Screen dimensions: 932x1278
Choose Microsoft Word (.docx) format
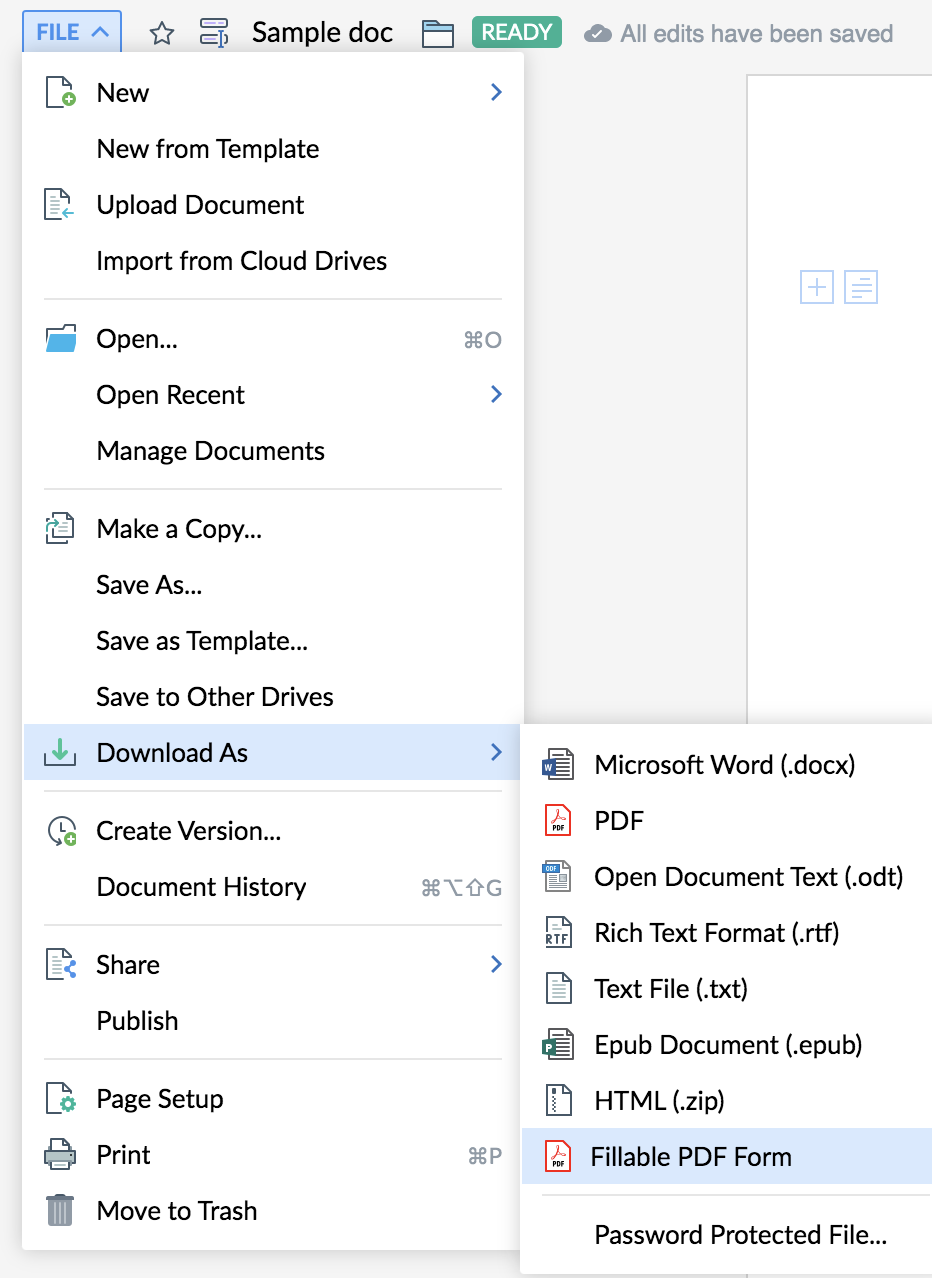724,765
